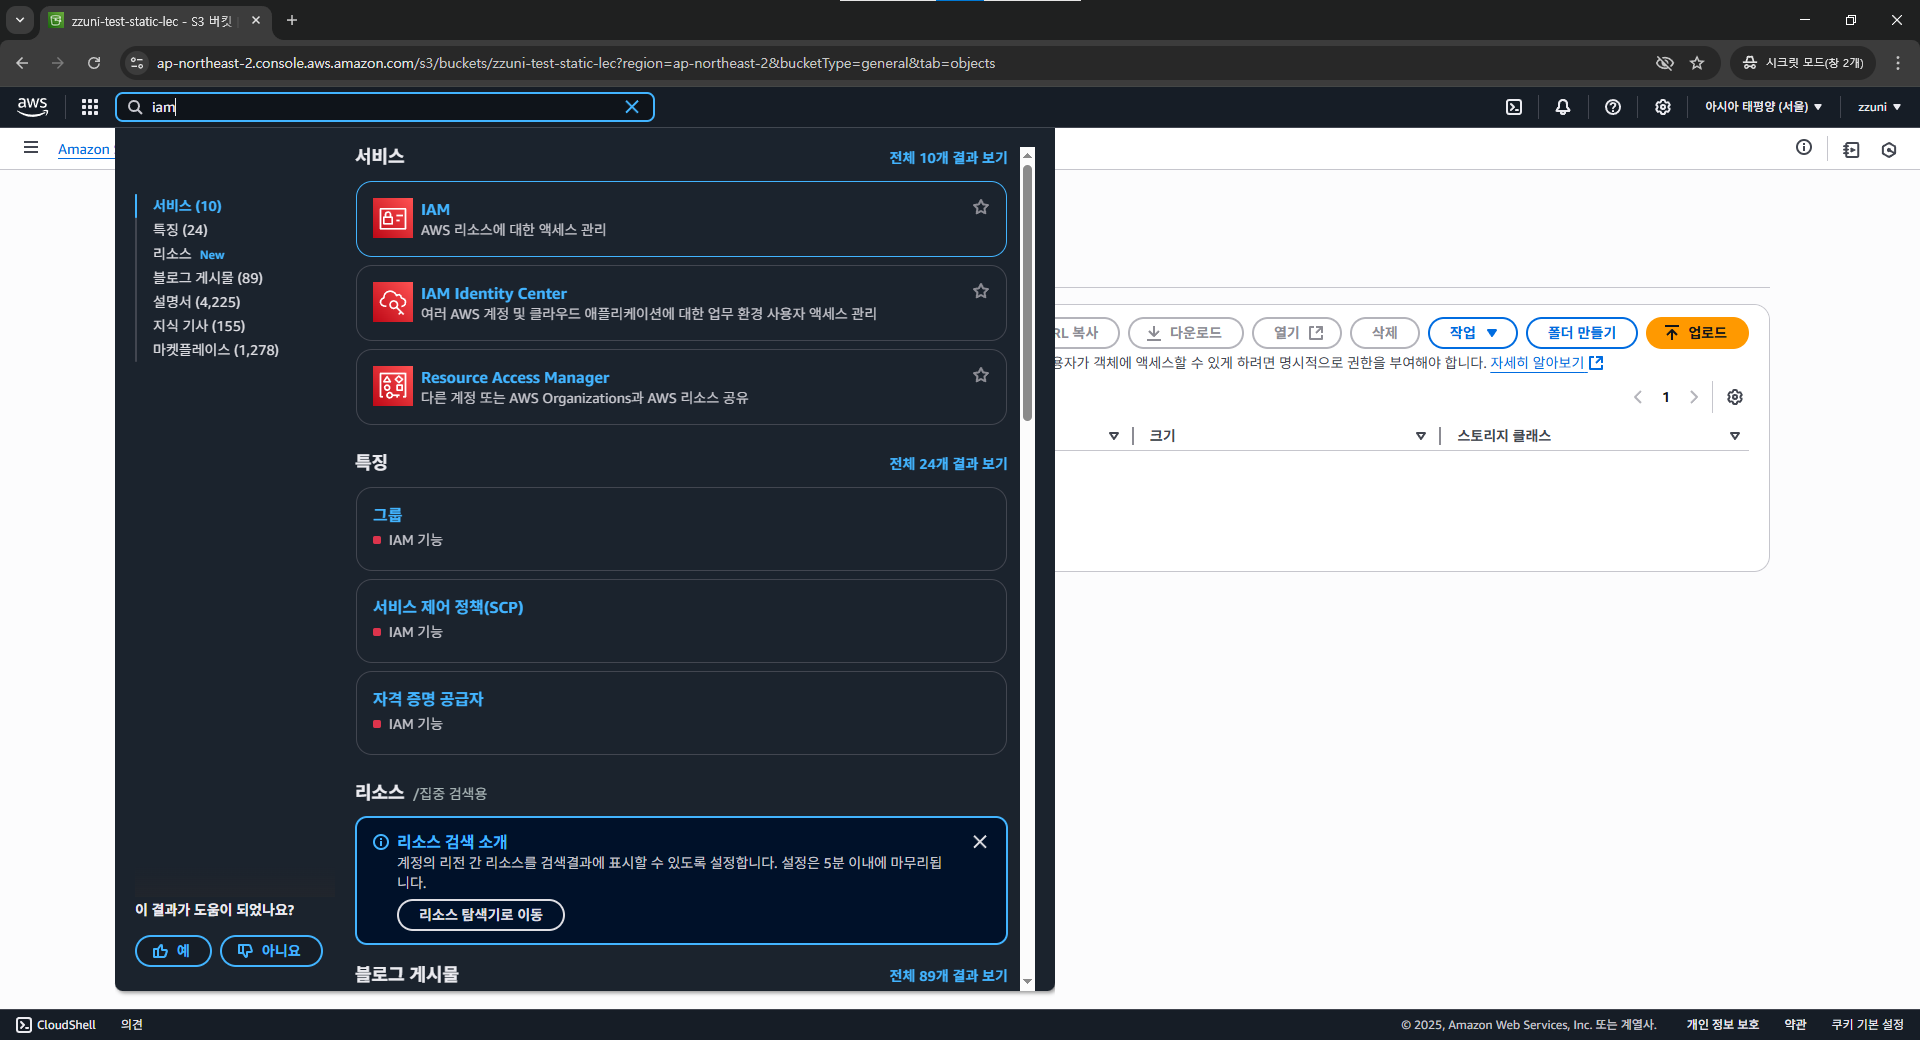Expand the Asia Pacific (Seoul) region dropdown

pyautogui.click(x=1763, y=107)
